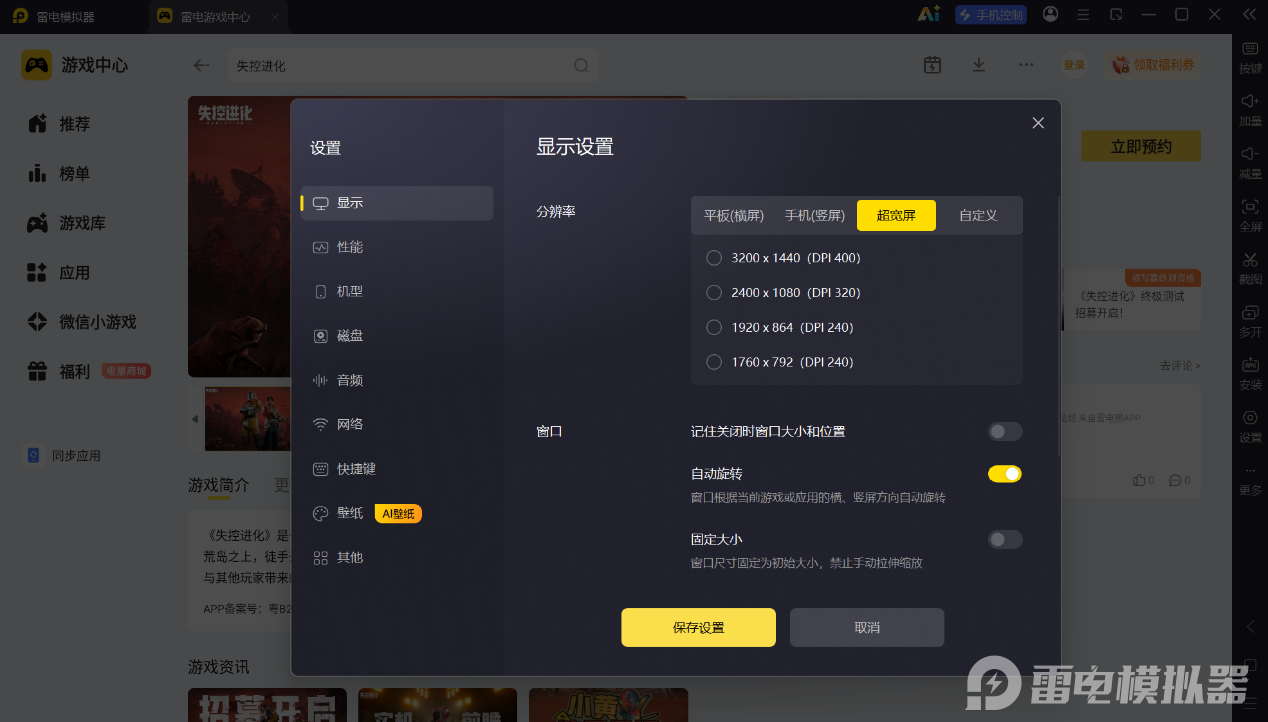
Task: Open the user account icon in title bar
Action: tap(1050, 14)
